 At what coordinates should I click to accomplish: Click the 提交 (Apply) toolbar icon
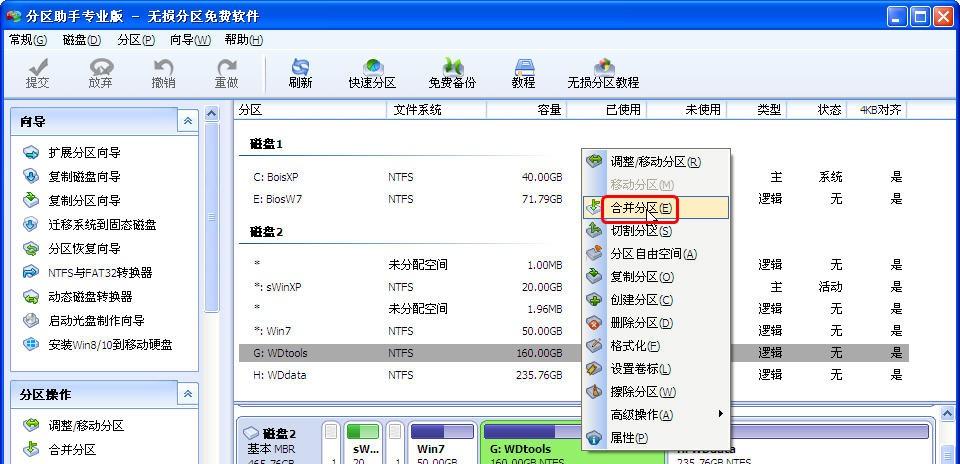[x=37, y=73]
